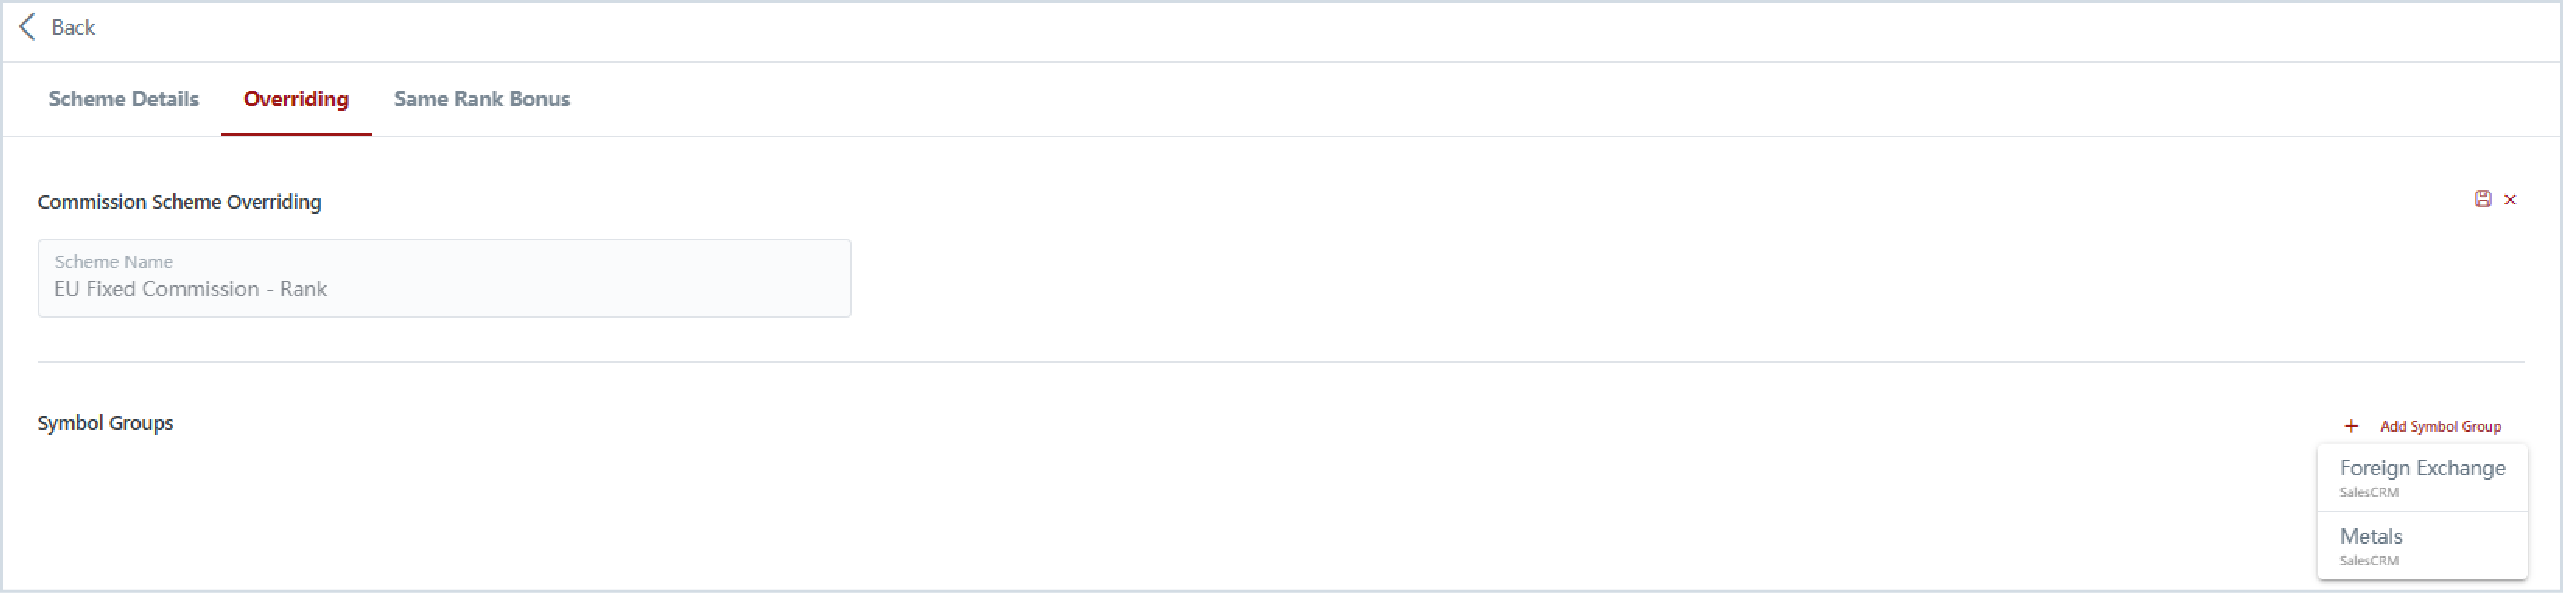Click inside the Scheme Name field
The height and width of the screenshot is (593, 2564).
[444, 278]
